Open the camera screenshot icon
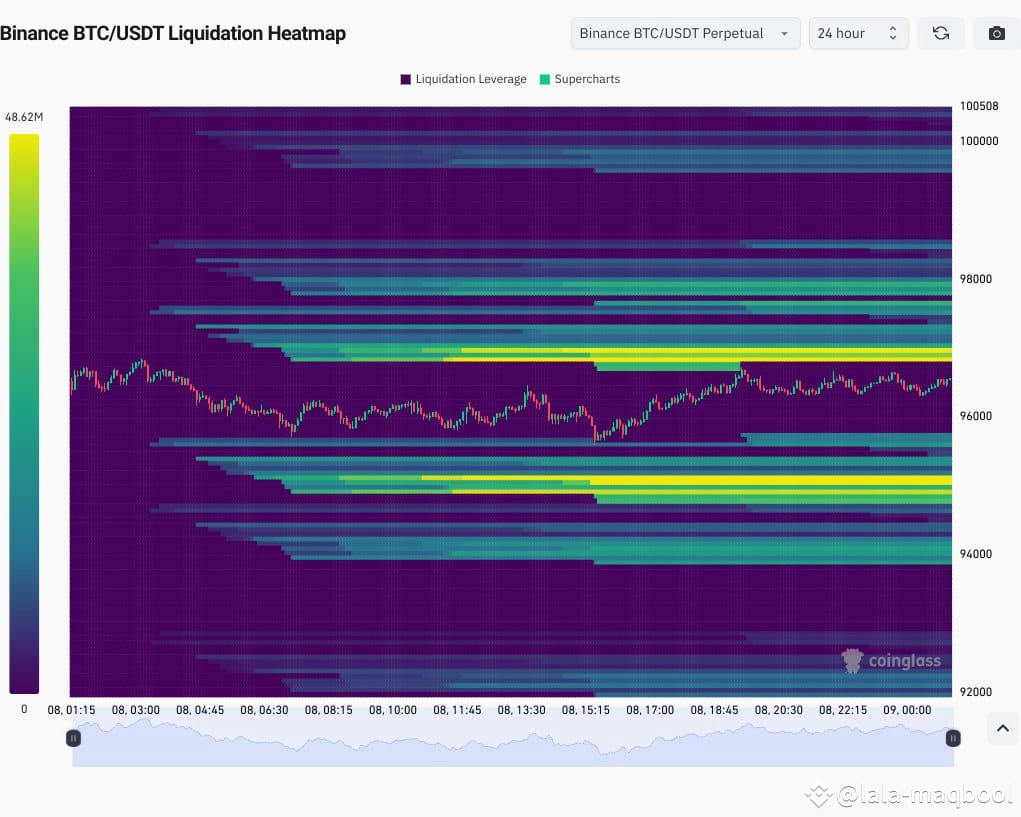The width and height of the screenshot is (1021, 817). (996, 33)
